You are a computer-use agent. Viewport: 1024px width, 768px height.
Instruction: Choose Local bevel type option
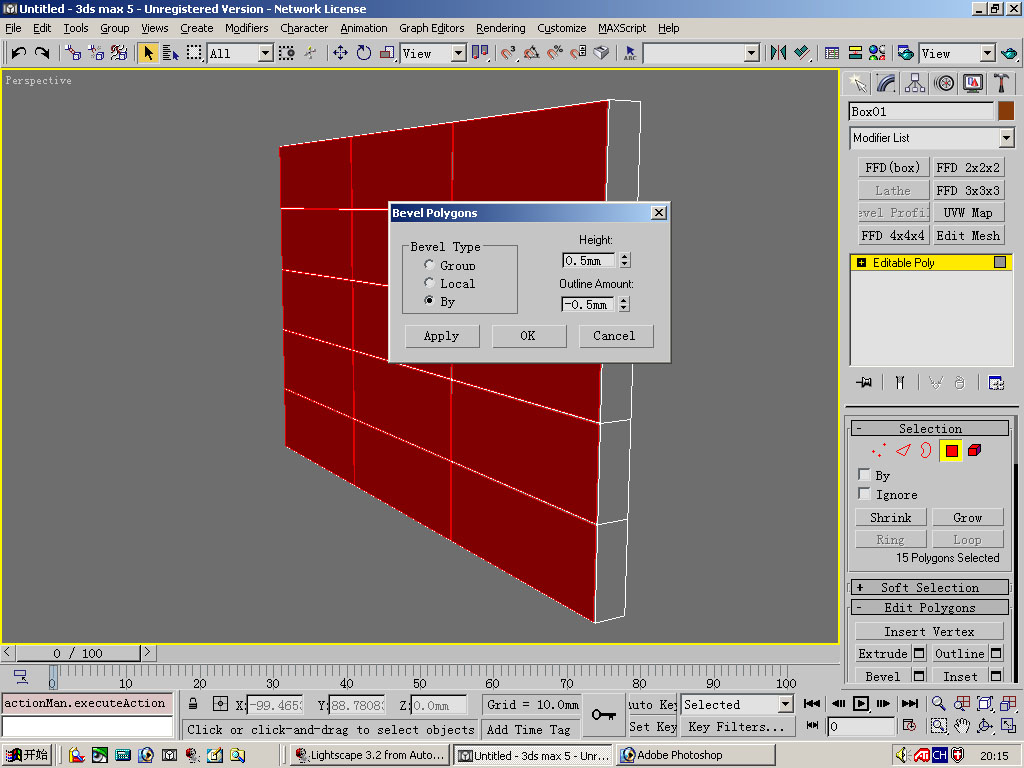click(429, 283)
